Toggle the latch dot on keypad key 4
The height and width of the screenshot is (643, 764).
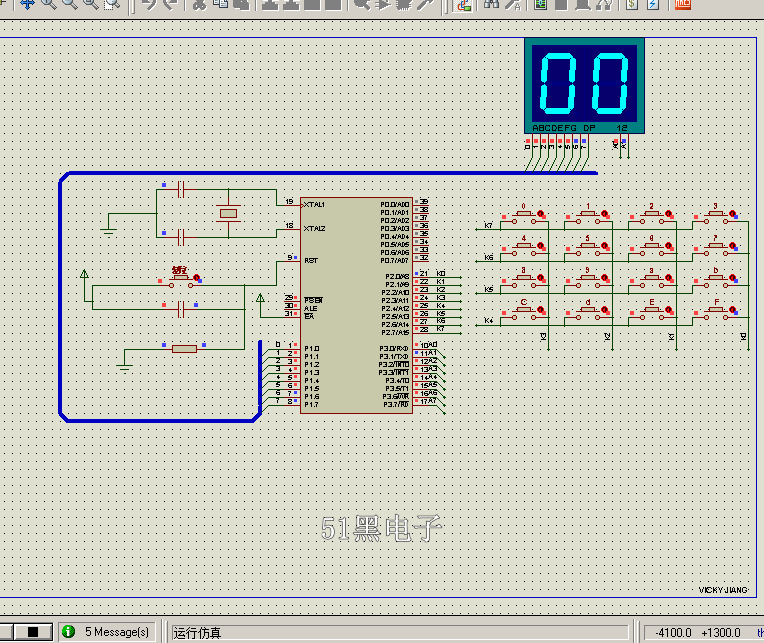pyautogui.click(x=540, y=246)
